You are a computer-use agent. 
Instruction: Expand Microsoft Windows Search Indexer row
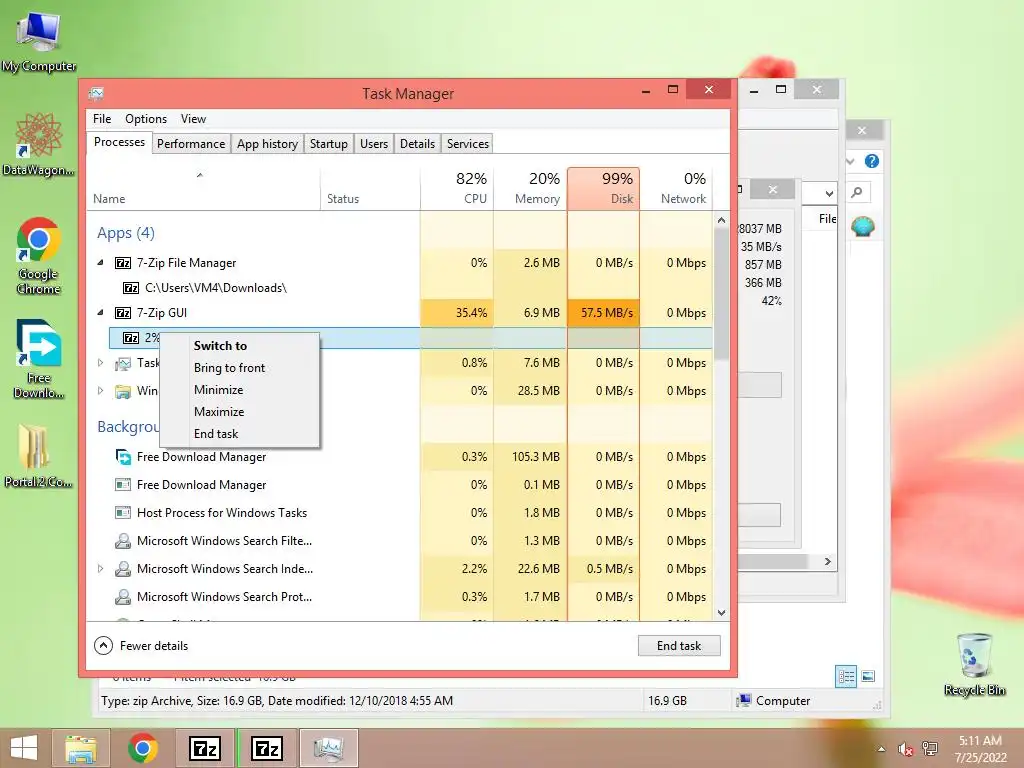pos(100,569)
